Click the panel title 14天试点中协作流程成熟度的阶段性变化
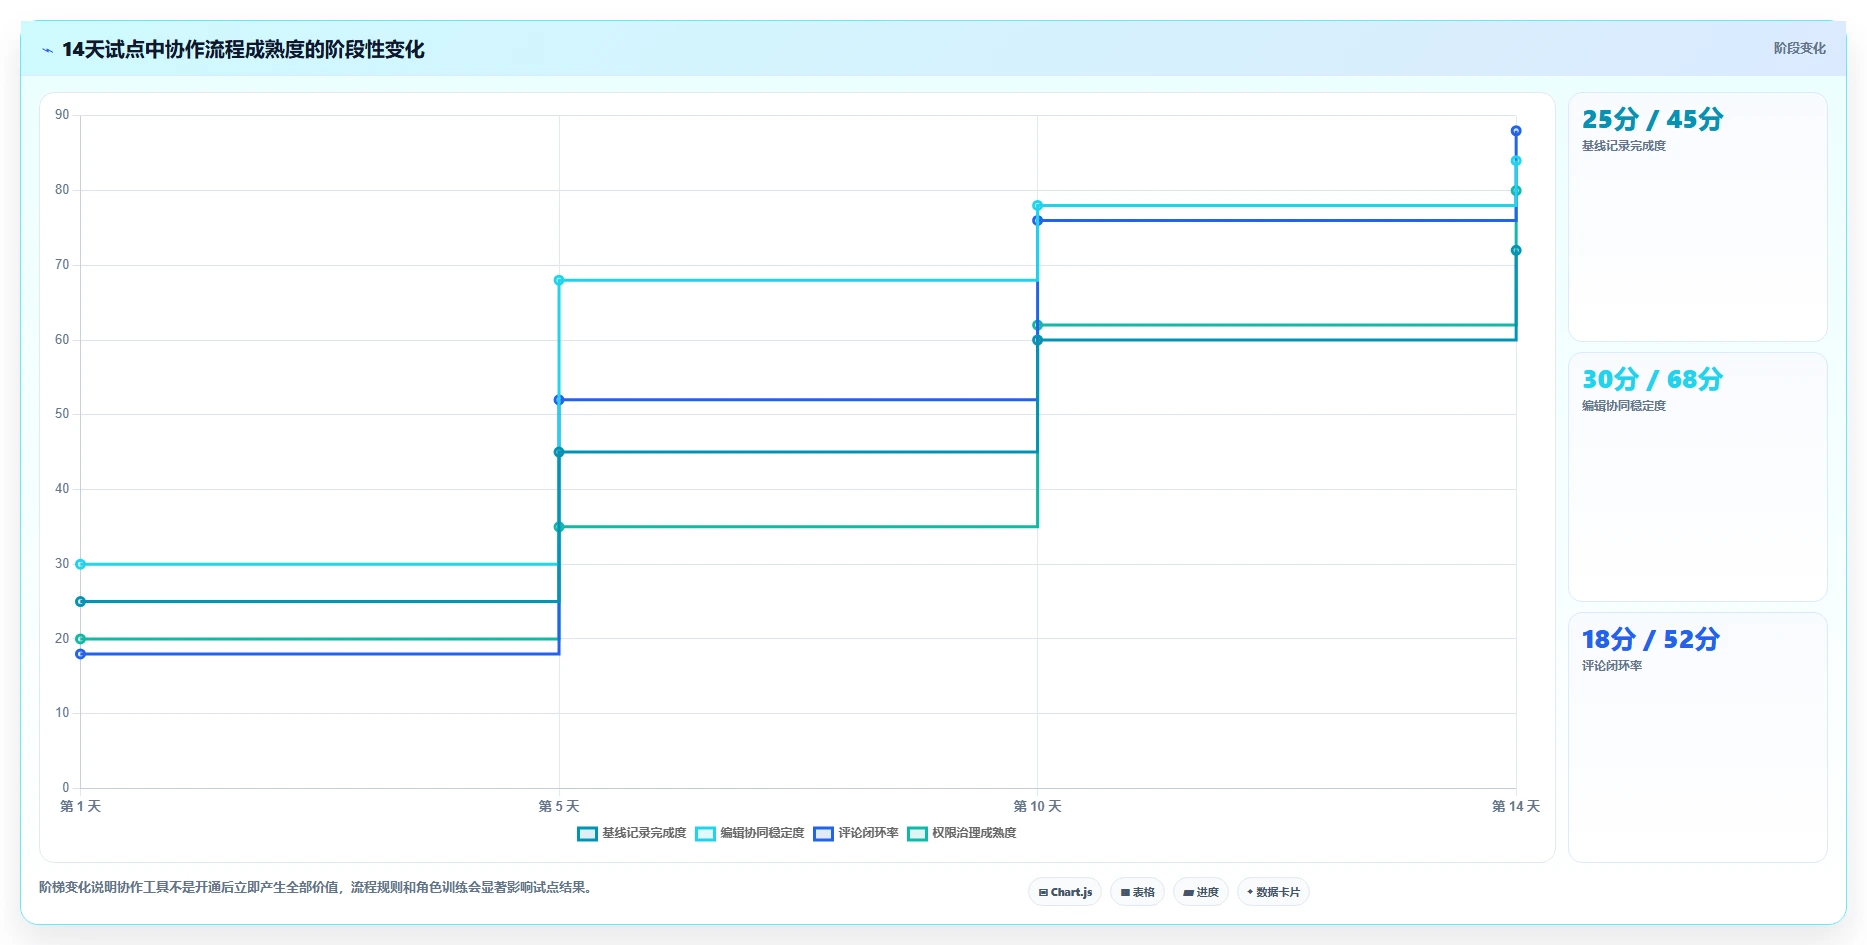1867x945 pixels. (243, 50)
